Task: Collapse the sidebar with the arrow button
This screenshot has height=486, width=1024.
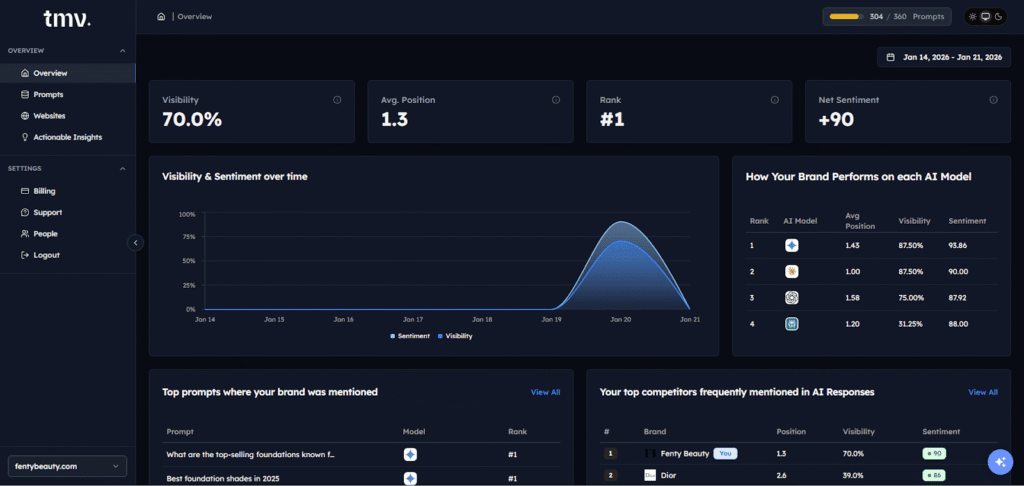Action: (135, 243)
